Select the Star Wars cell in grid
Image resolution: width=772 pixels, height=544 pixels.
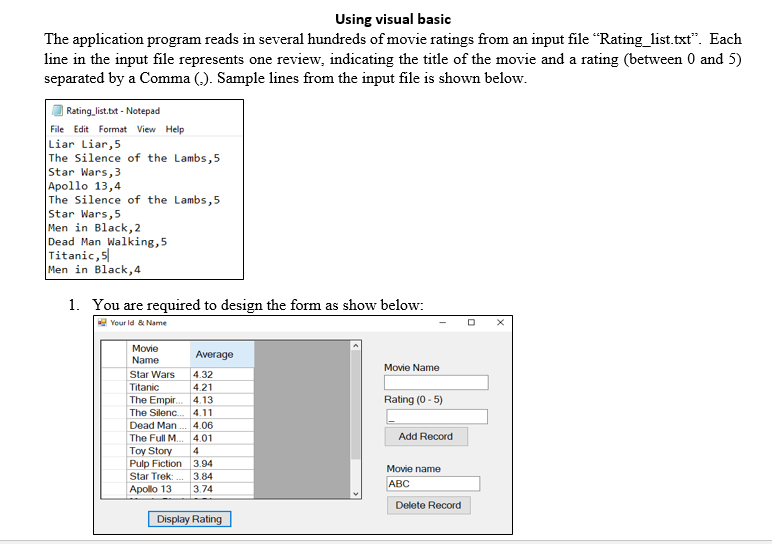pos(158,375)
